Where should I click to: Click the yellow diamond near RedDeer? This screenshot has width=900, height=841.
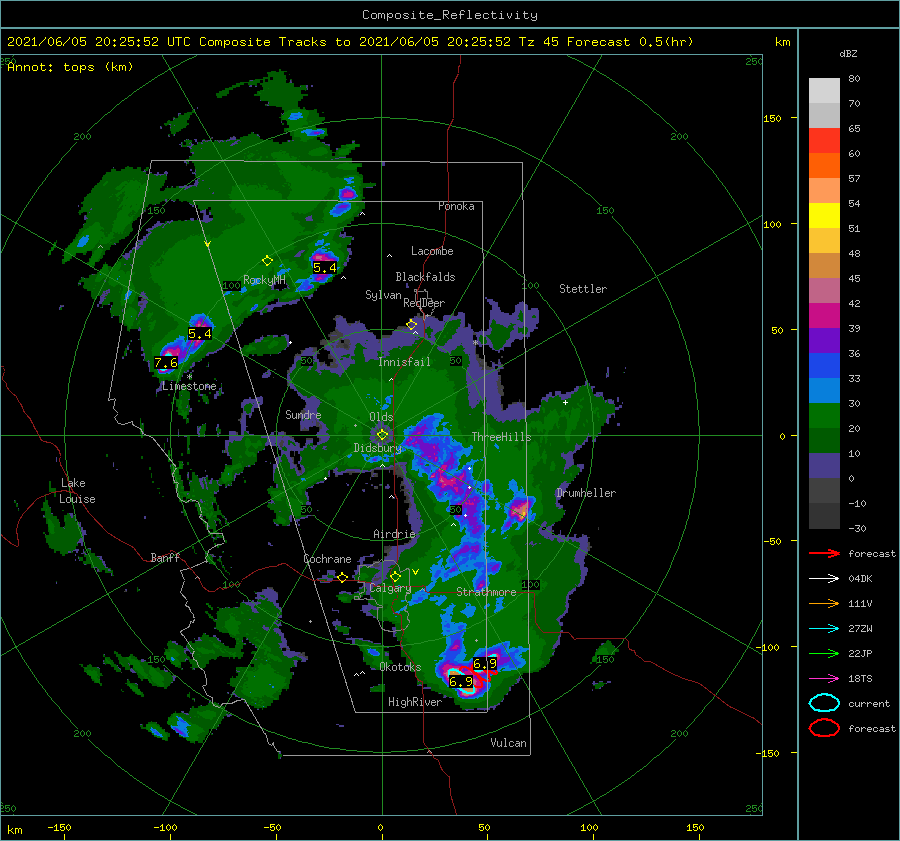click(412, 325)
